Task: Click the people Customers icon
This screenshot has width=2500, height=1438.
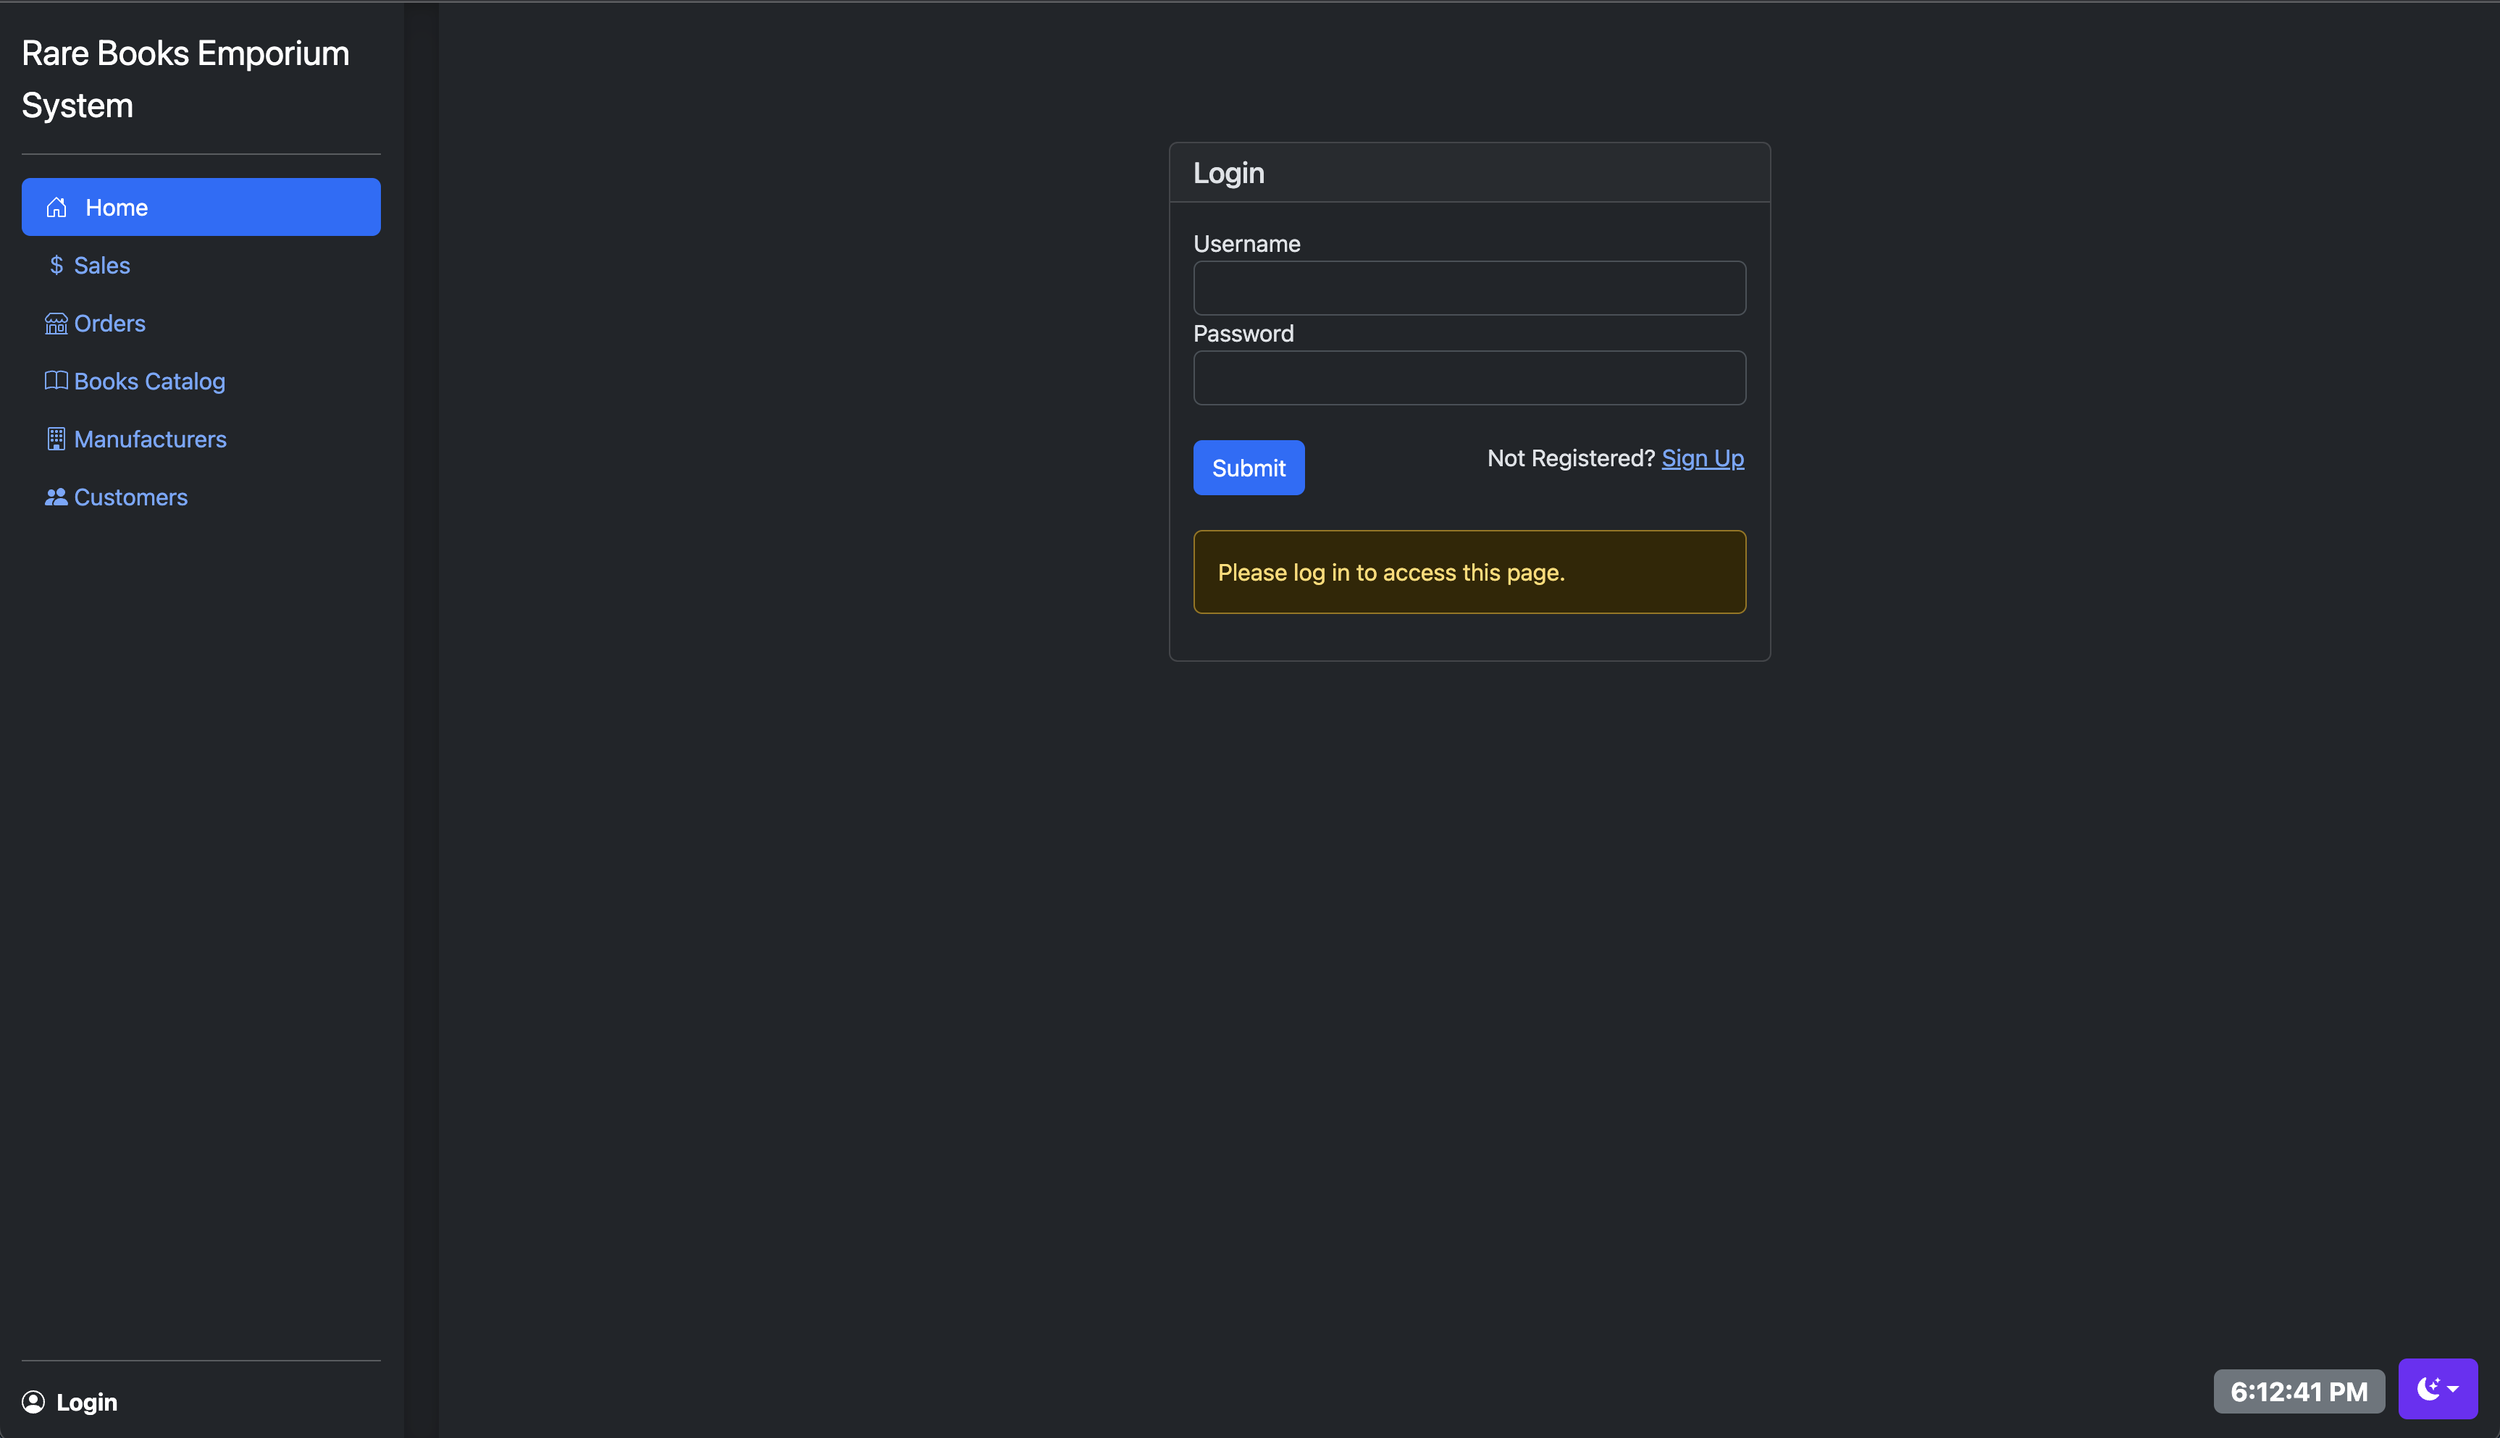Action: coord(56,497)
